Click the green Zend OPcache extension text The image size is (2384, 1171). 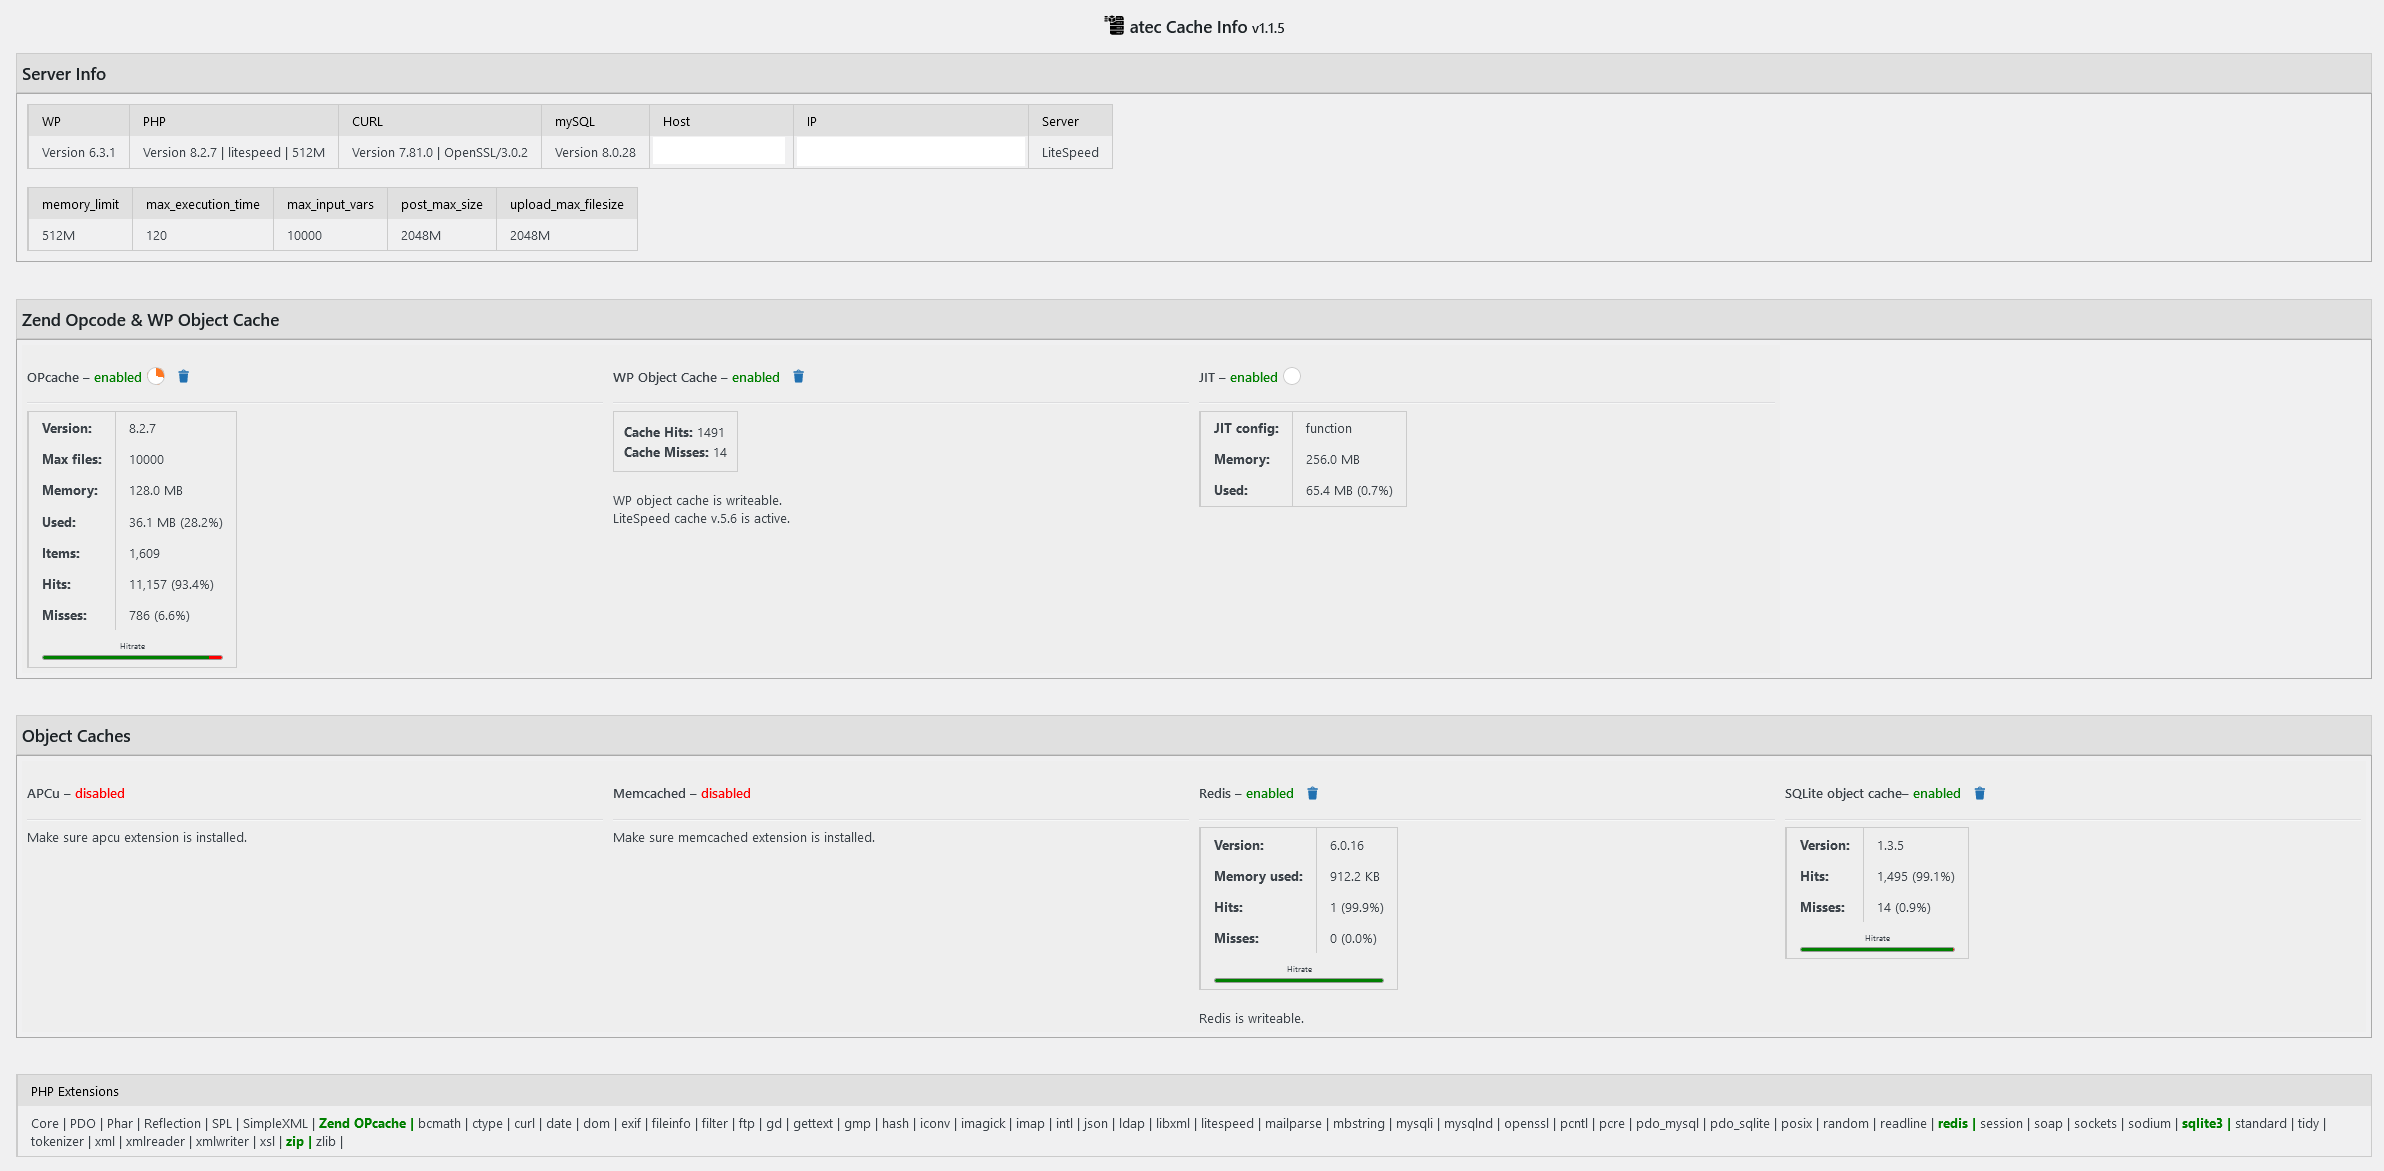tap(362, 1123)
